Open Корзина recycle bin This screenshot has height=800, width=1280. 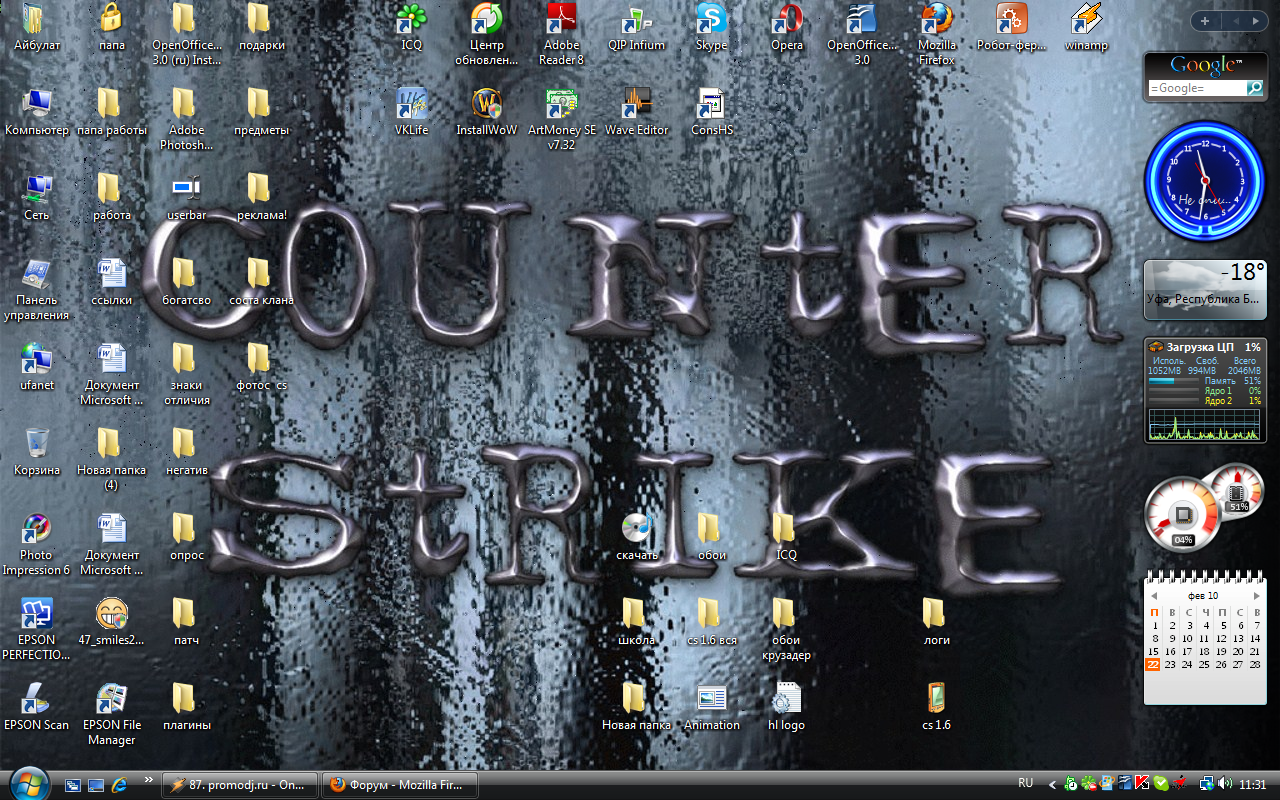36,443
